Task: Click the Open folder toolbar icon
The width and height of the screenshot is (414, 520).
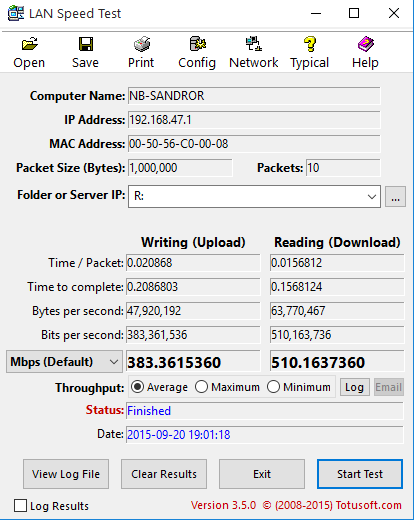Action: click(x=29, y=44)
